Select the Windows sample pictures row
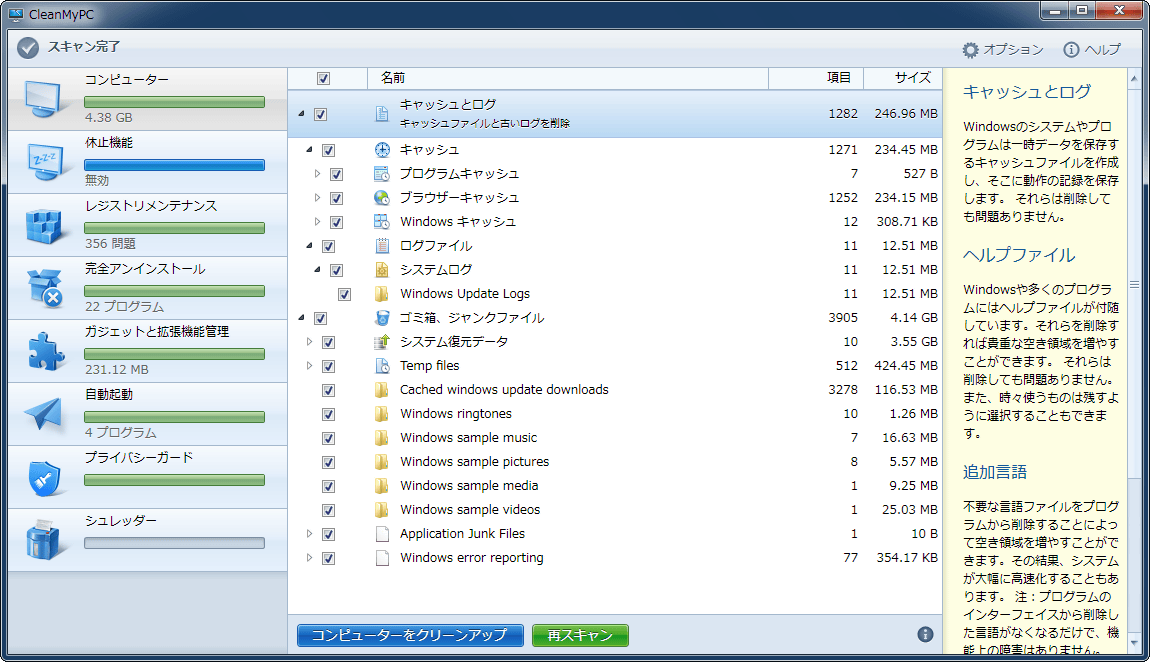Screen dimensions: 1150x662 (x=615, y=462)
